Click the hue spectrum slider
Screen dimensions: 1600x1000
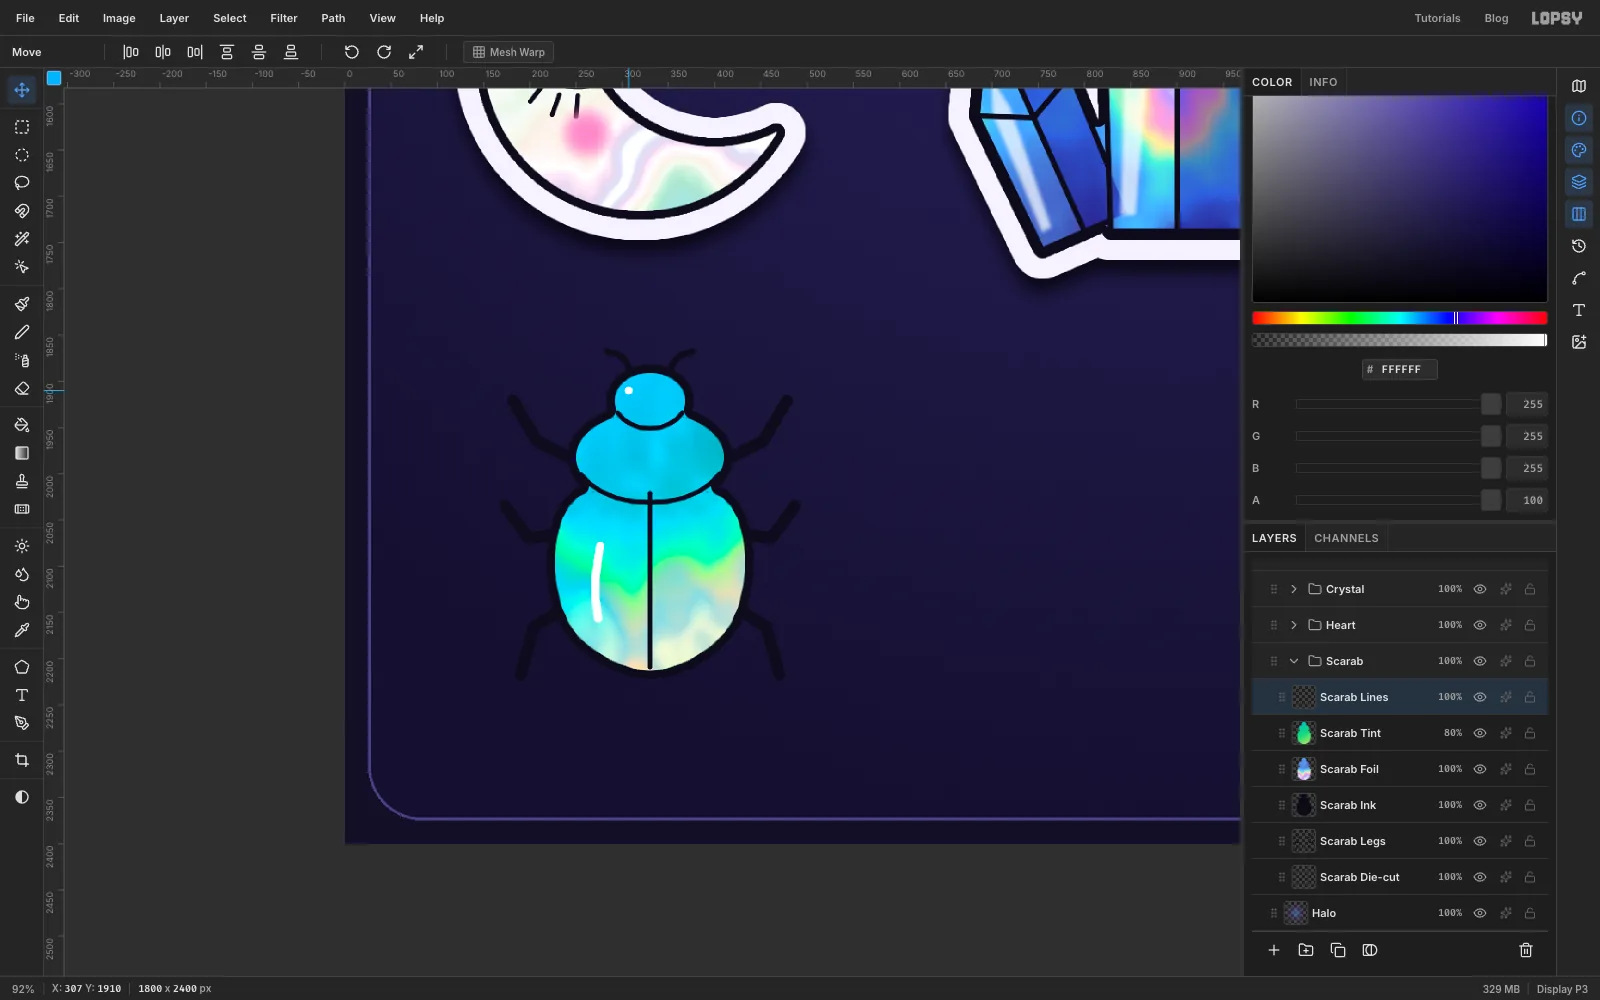click(x=1400, y=318)
